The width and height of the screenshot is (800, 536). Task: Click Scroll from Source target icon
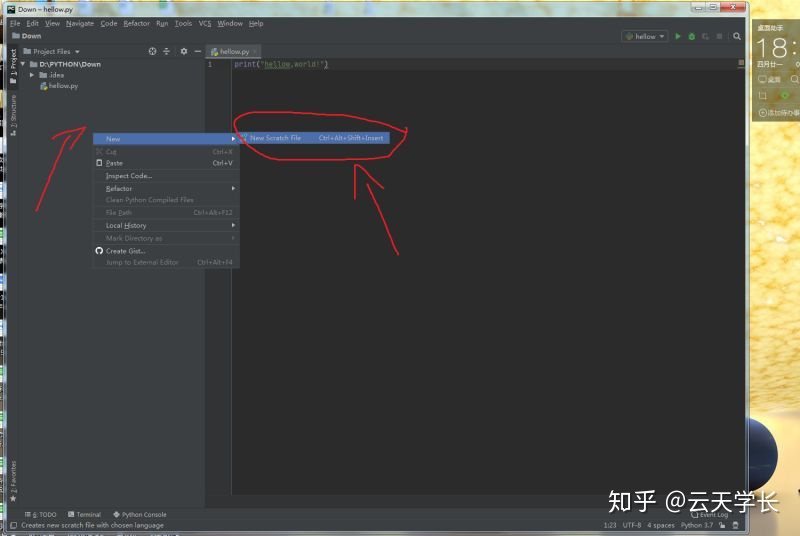(x=152, y=51)
